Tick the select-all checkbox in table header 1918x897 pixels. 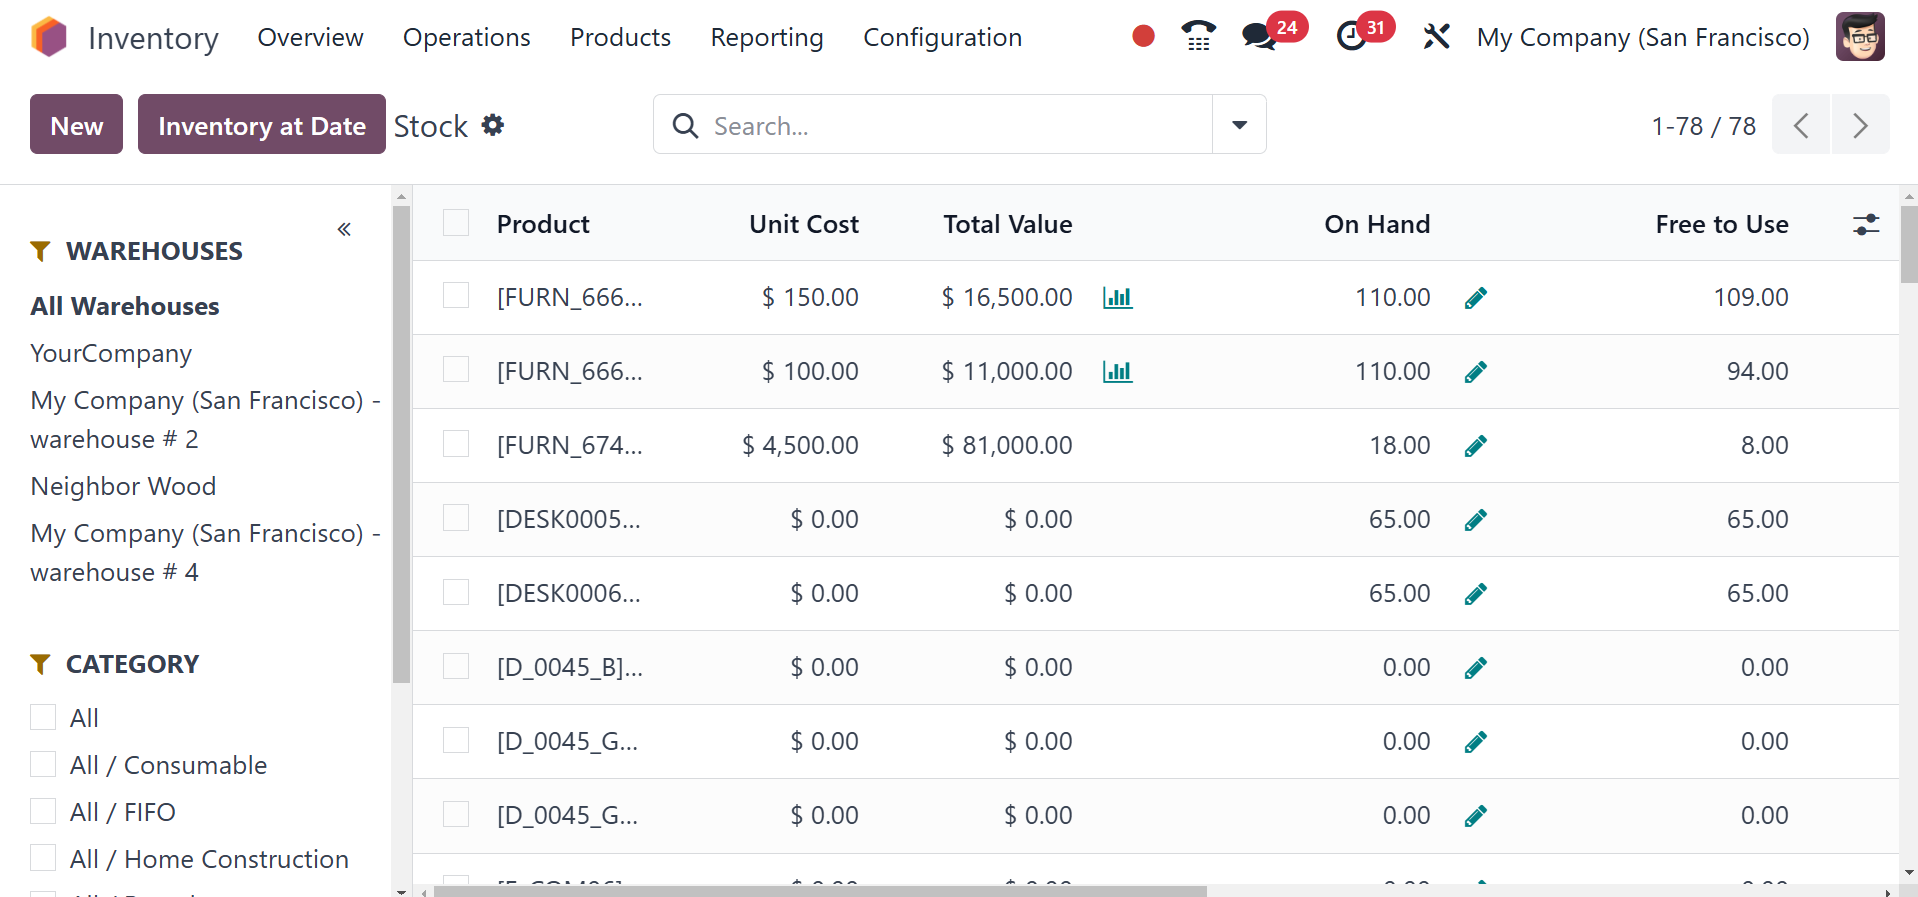point(456,223)
